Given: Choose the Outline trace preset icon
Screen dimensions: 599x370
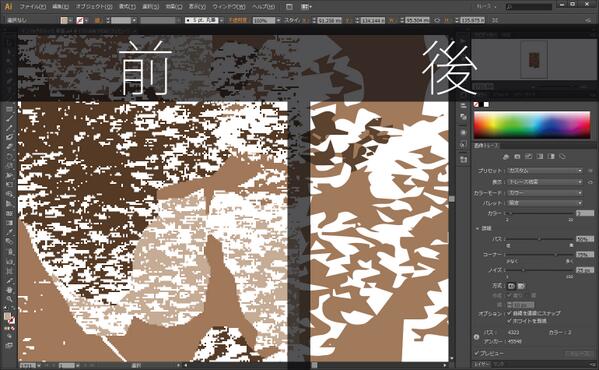Looking at the screenshot, I should click(x=562, y=157).
